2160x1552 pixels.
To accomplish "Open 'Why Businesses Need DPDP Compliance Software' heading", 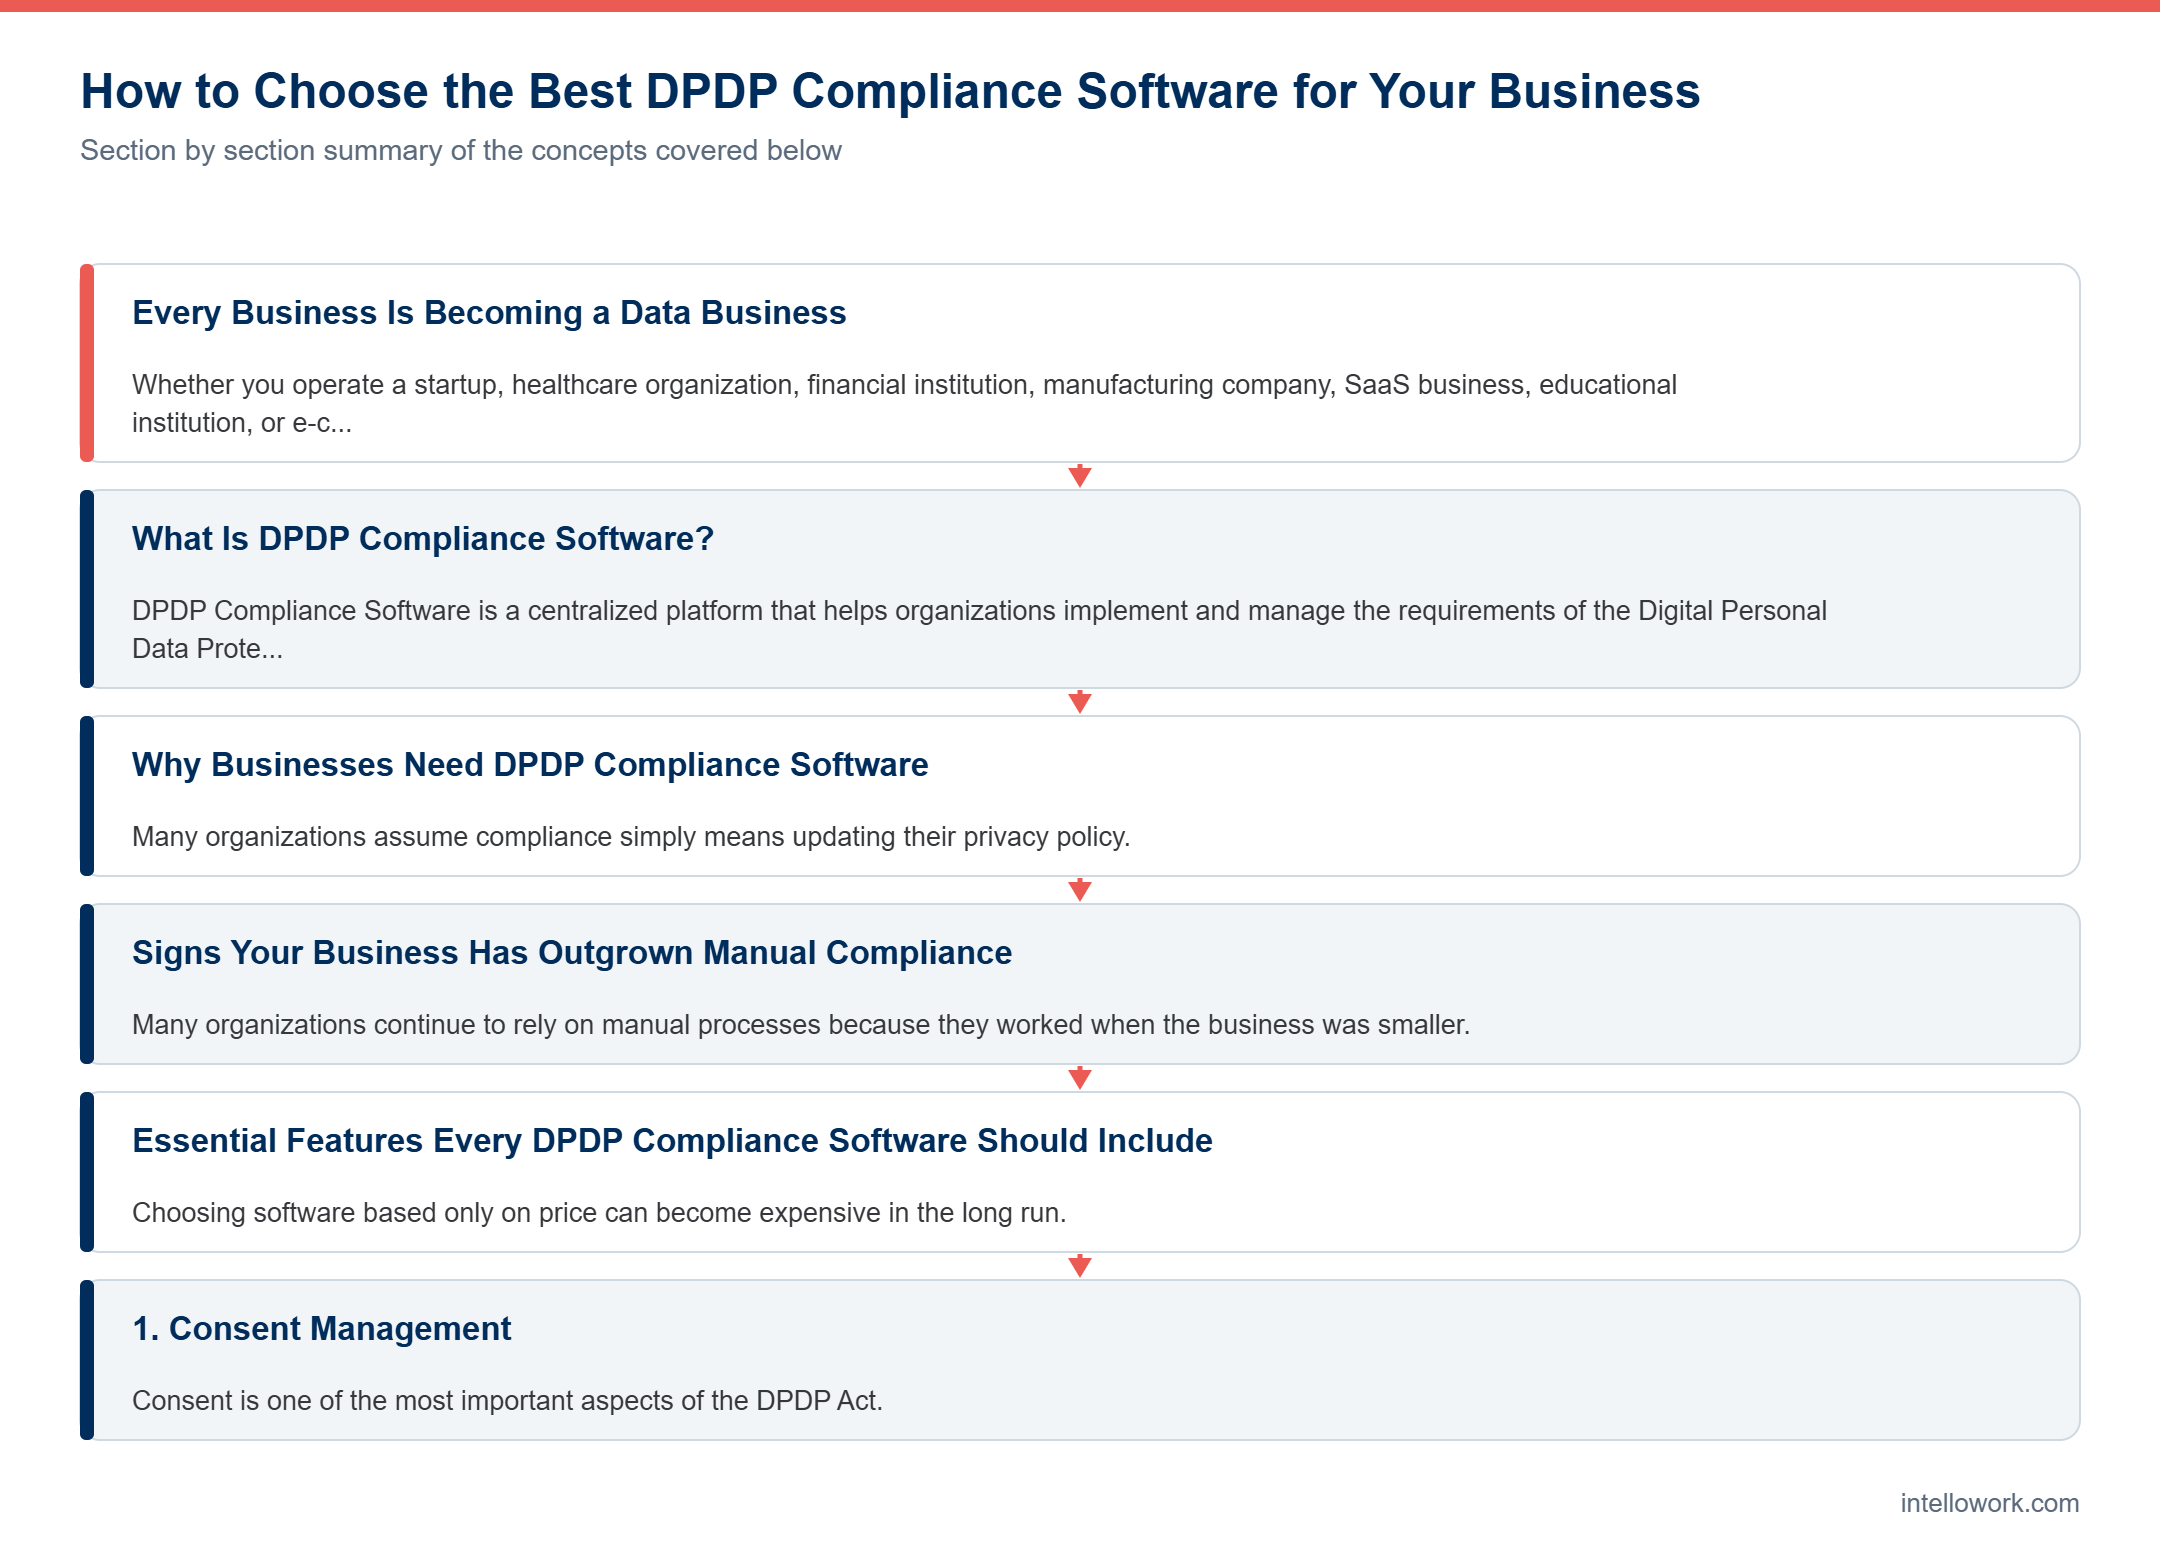I will [530, 765].
